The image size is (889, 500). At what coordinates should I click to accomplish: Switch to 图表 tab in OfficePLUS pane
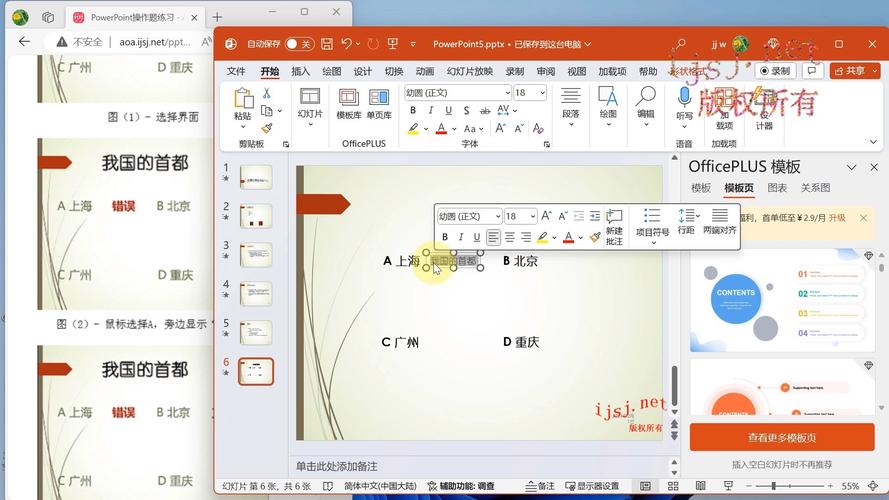coord(777,188)
